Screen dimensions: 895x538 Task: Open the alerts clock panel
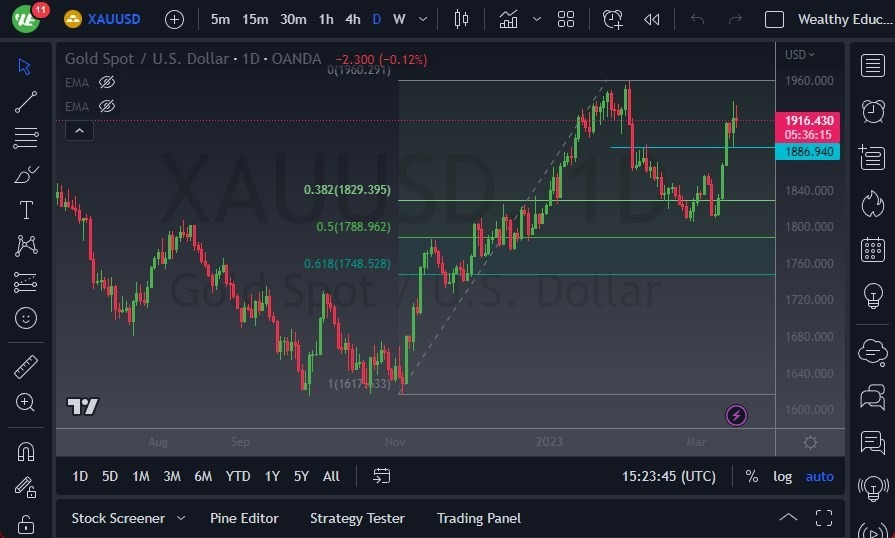pyautogui.click(x=873, y=111)
